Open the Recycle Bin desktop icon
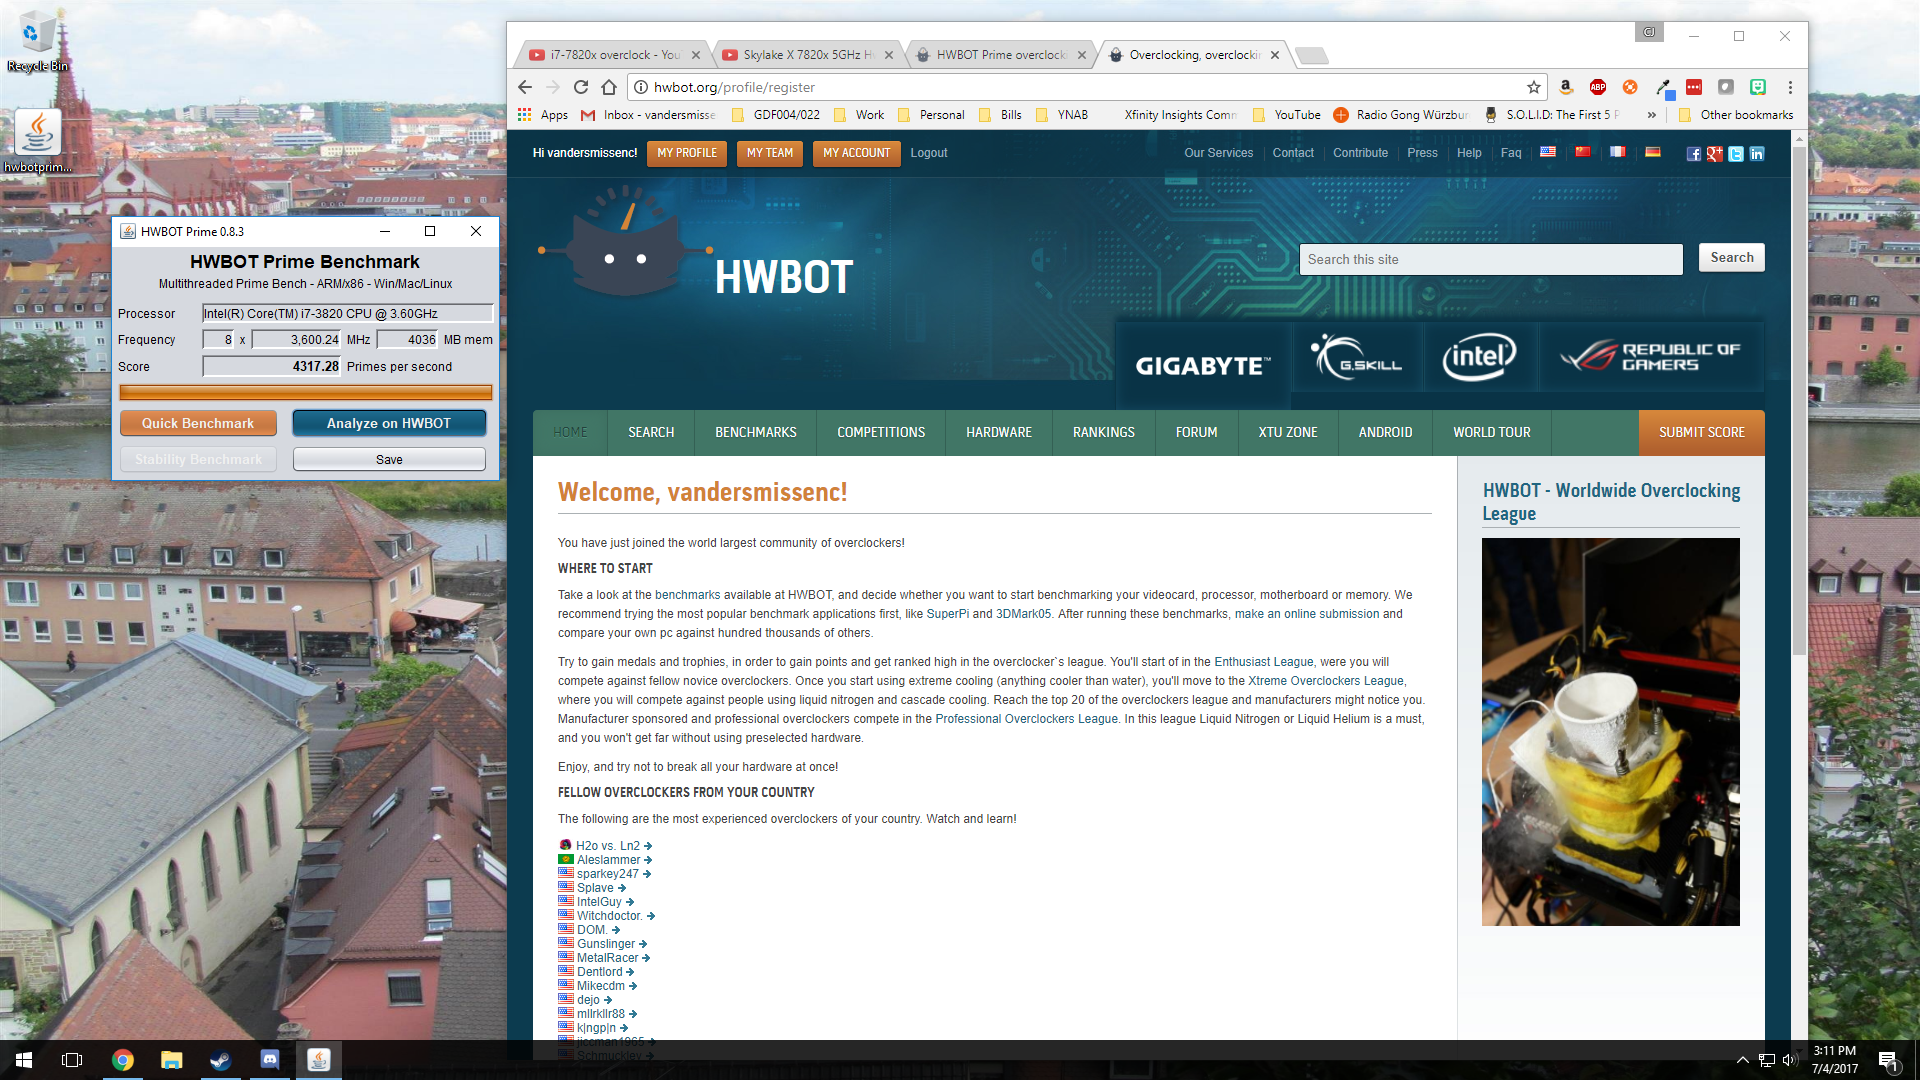 click(38, 42)
